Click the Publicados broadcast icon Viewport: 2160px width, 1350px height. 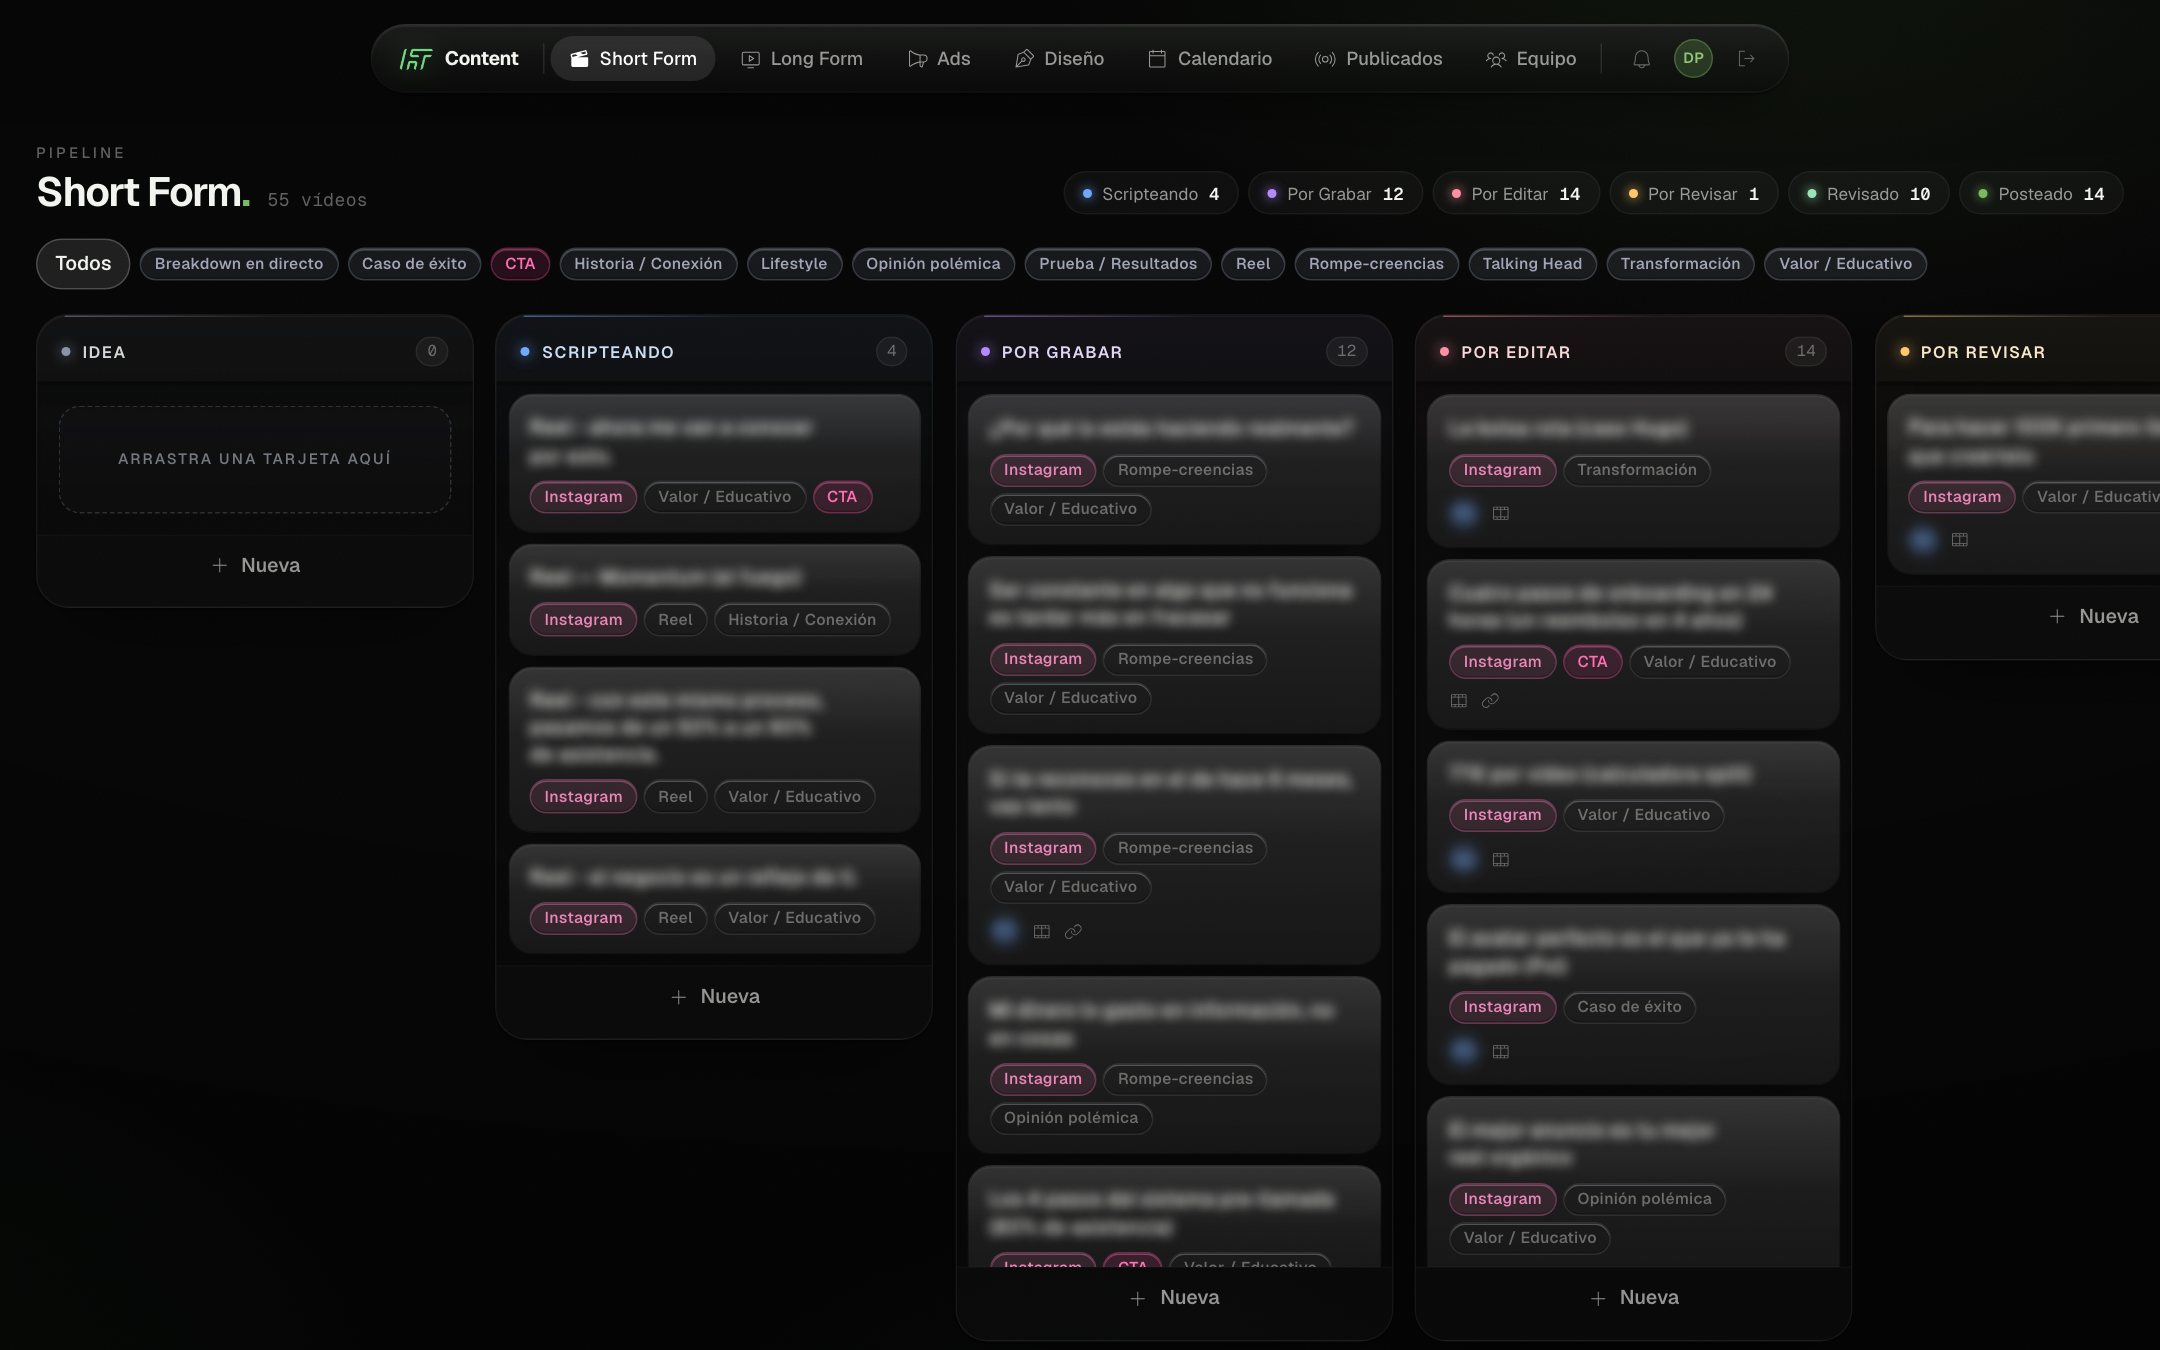1325,59
